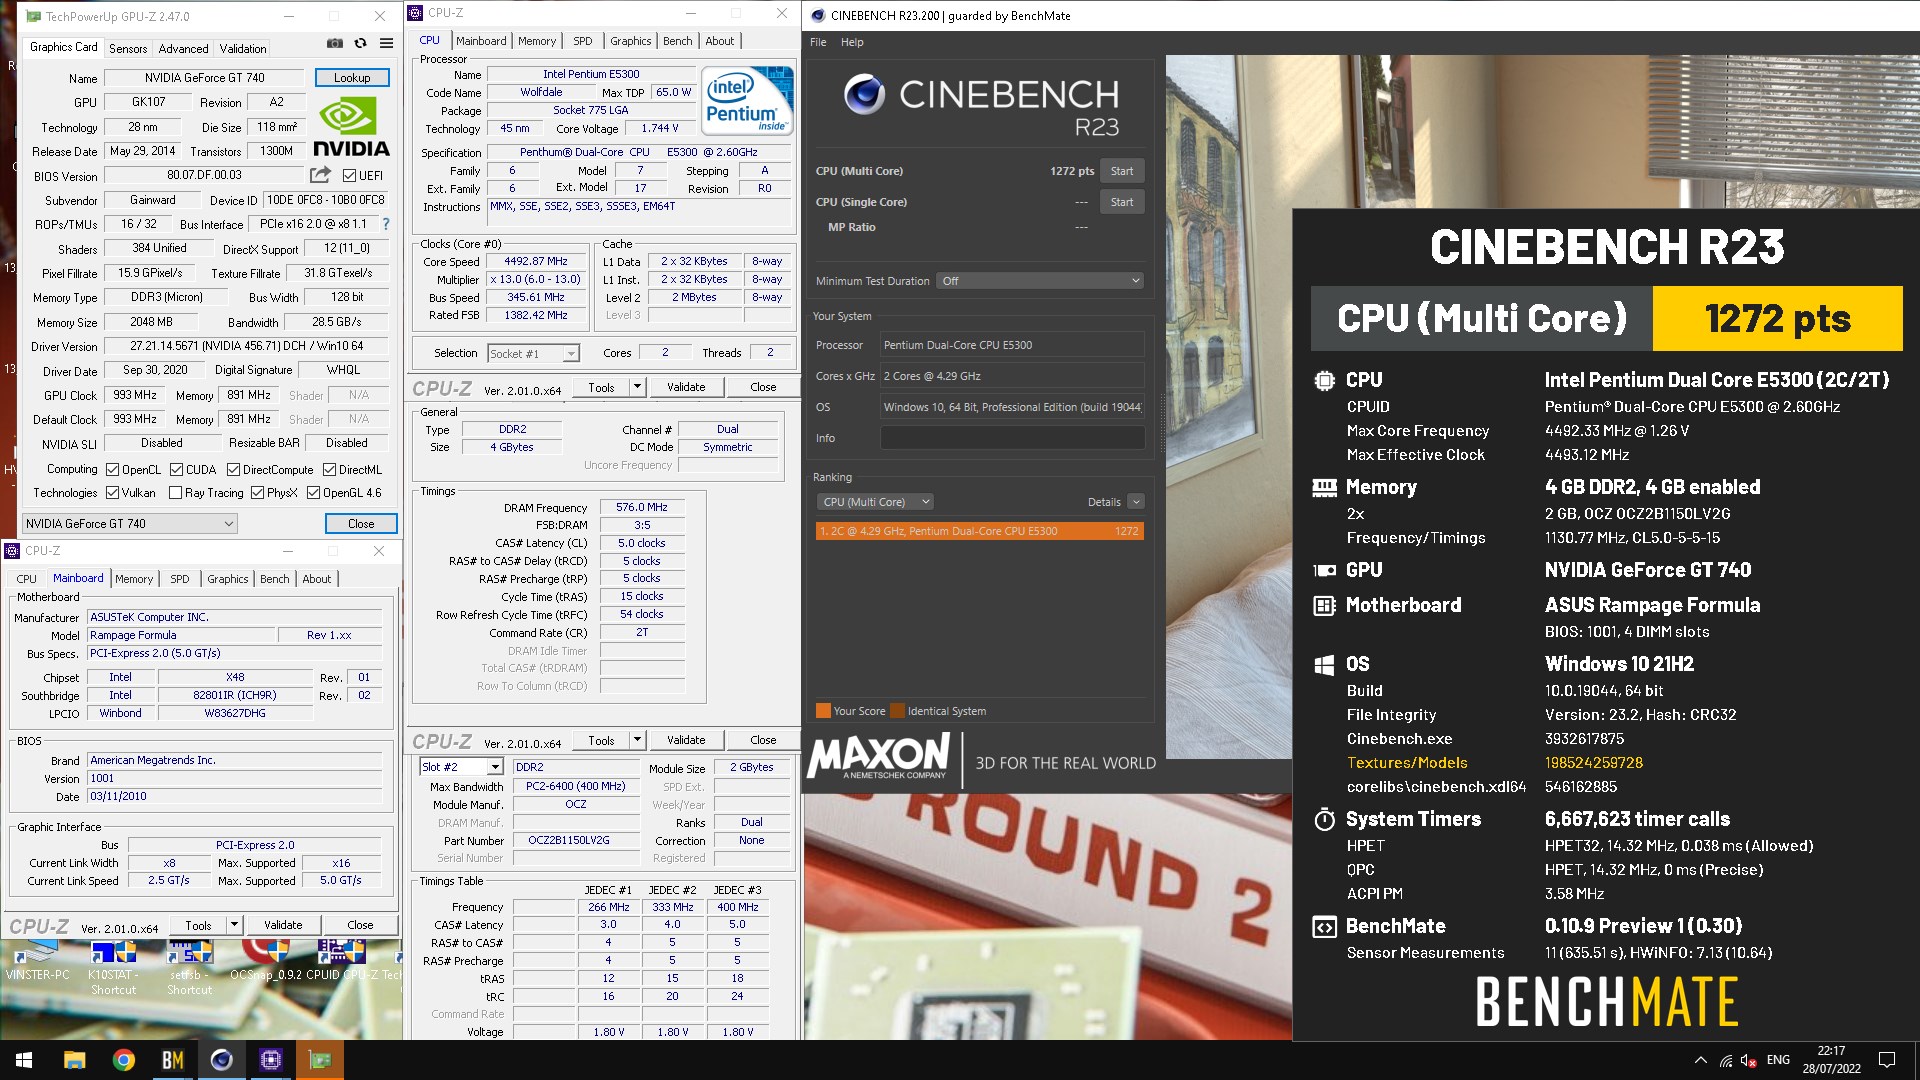The height and width of the screenshot is (1080, 1920).
Task: Click Validate in CPU-Z CPU window
Action: click(x=686, y=387)
